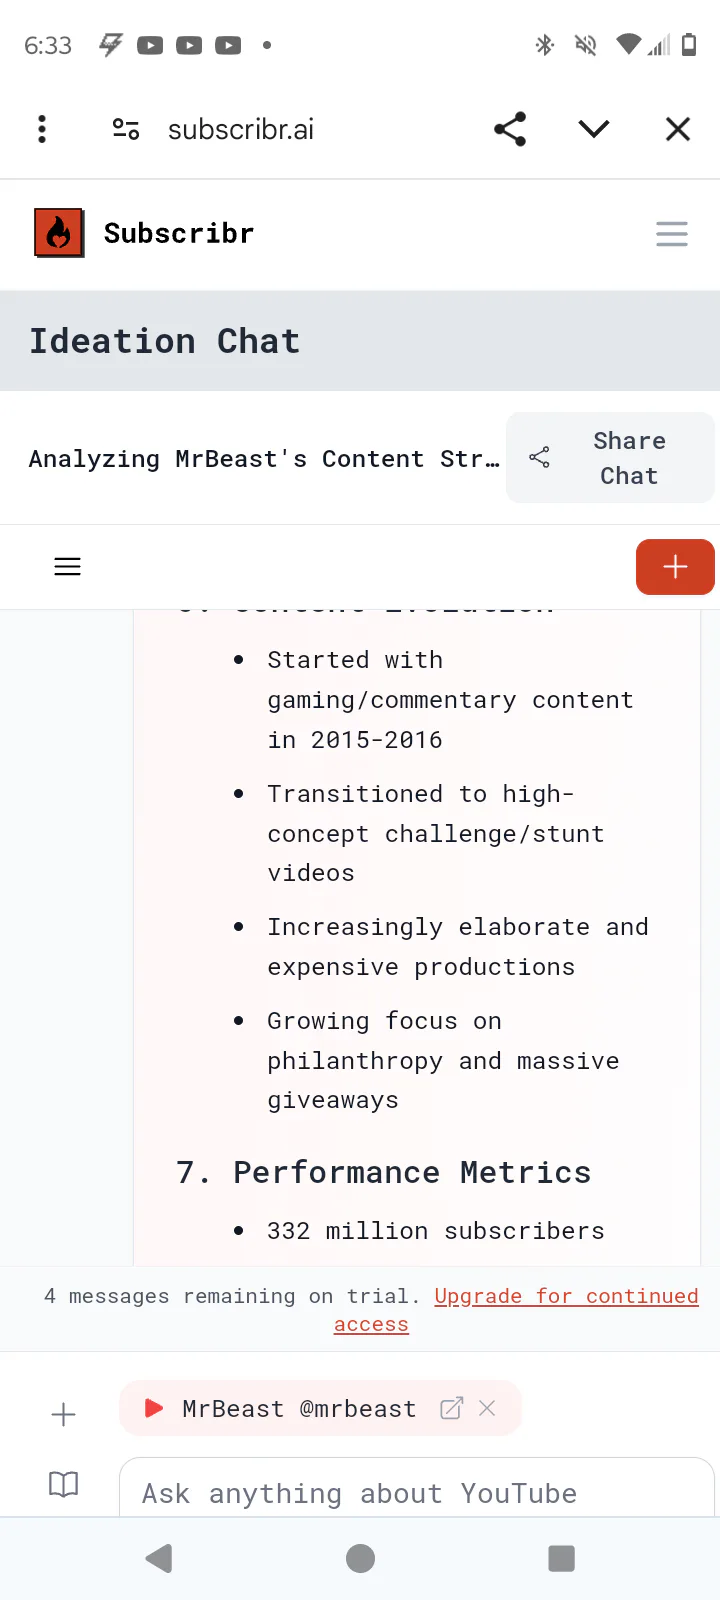Image resolution: width=720 pixels, height=1600 pixels.
Task: Click the Share Chat button
Action: coord(610,458)
